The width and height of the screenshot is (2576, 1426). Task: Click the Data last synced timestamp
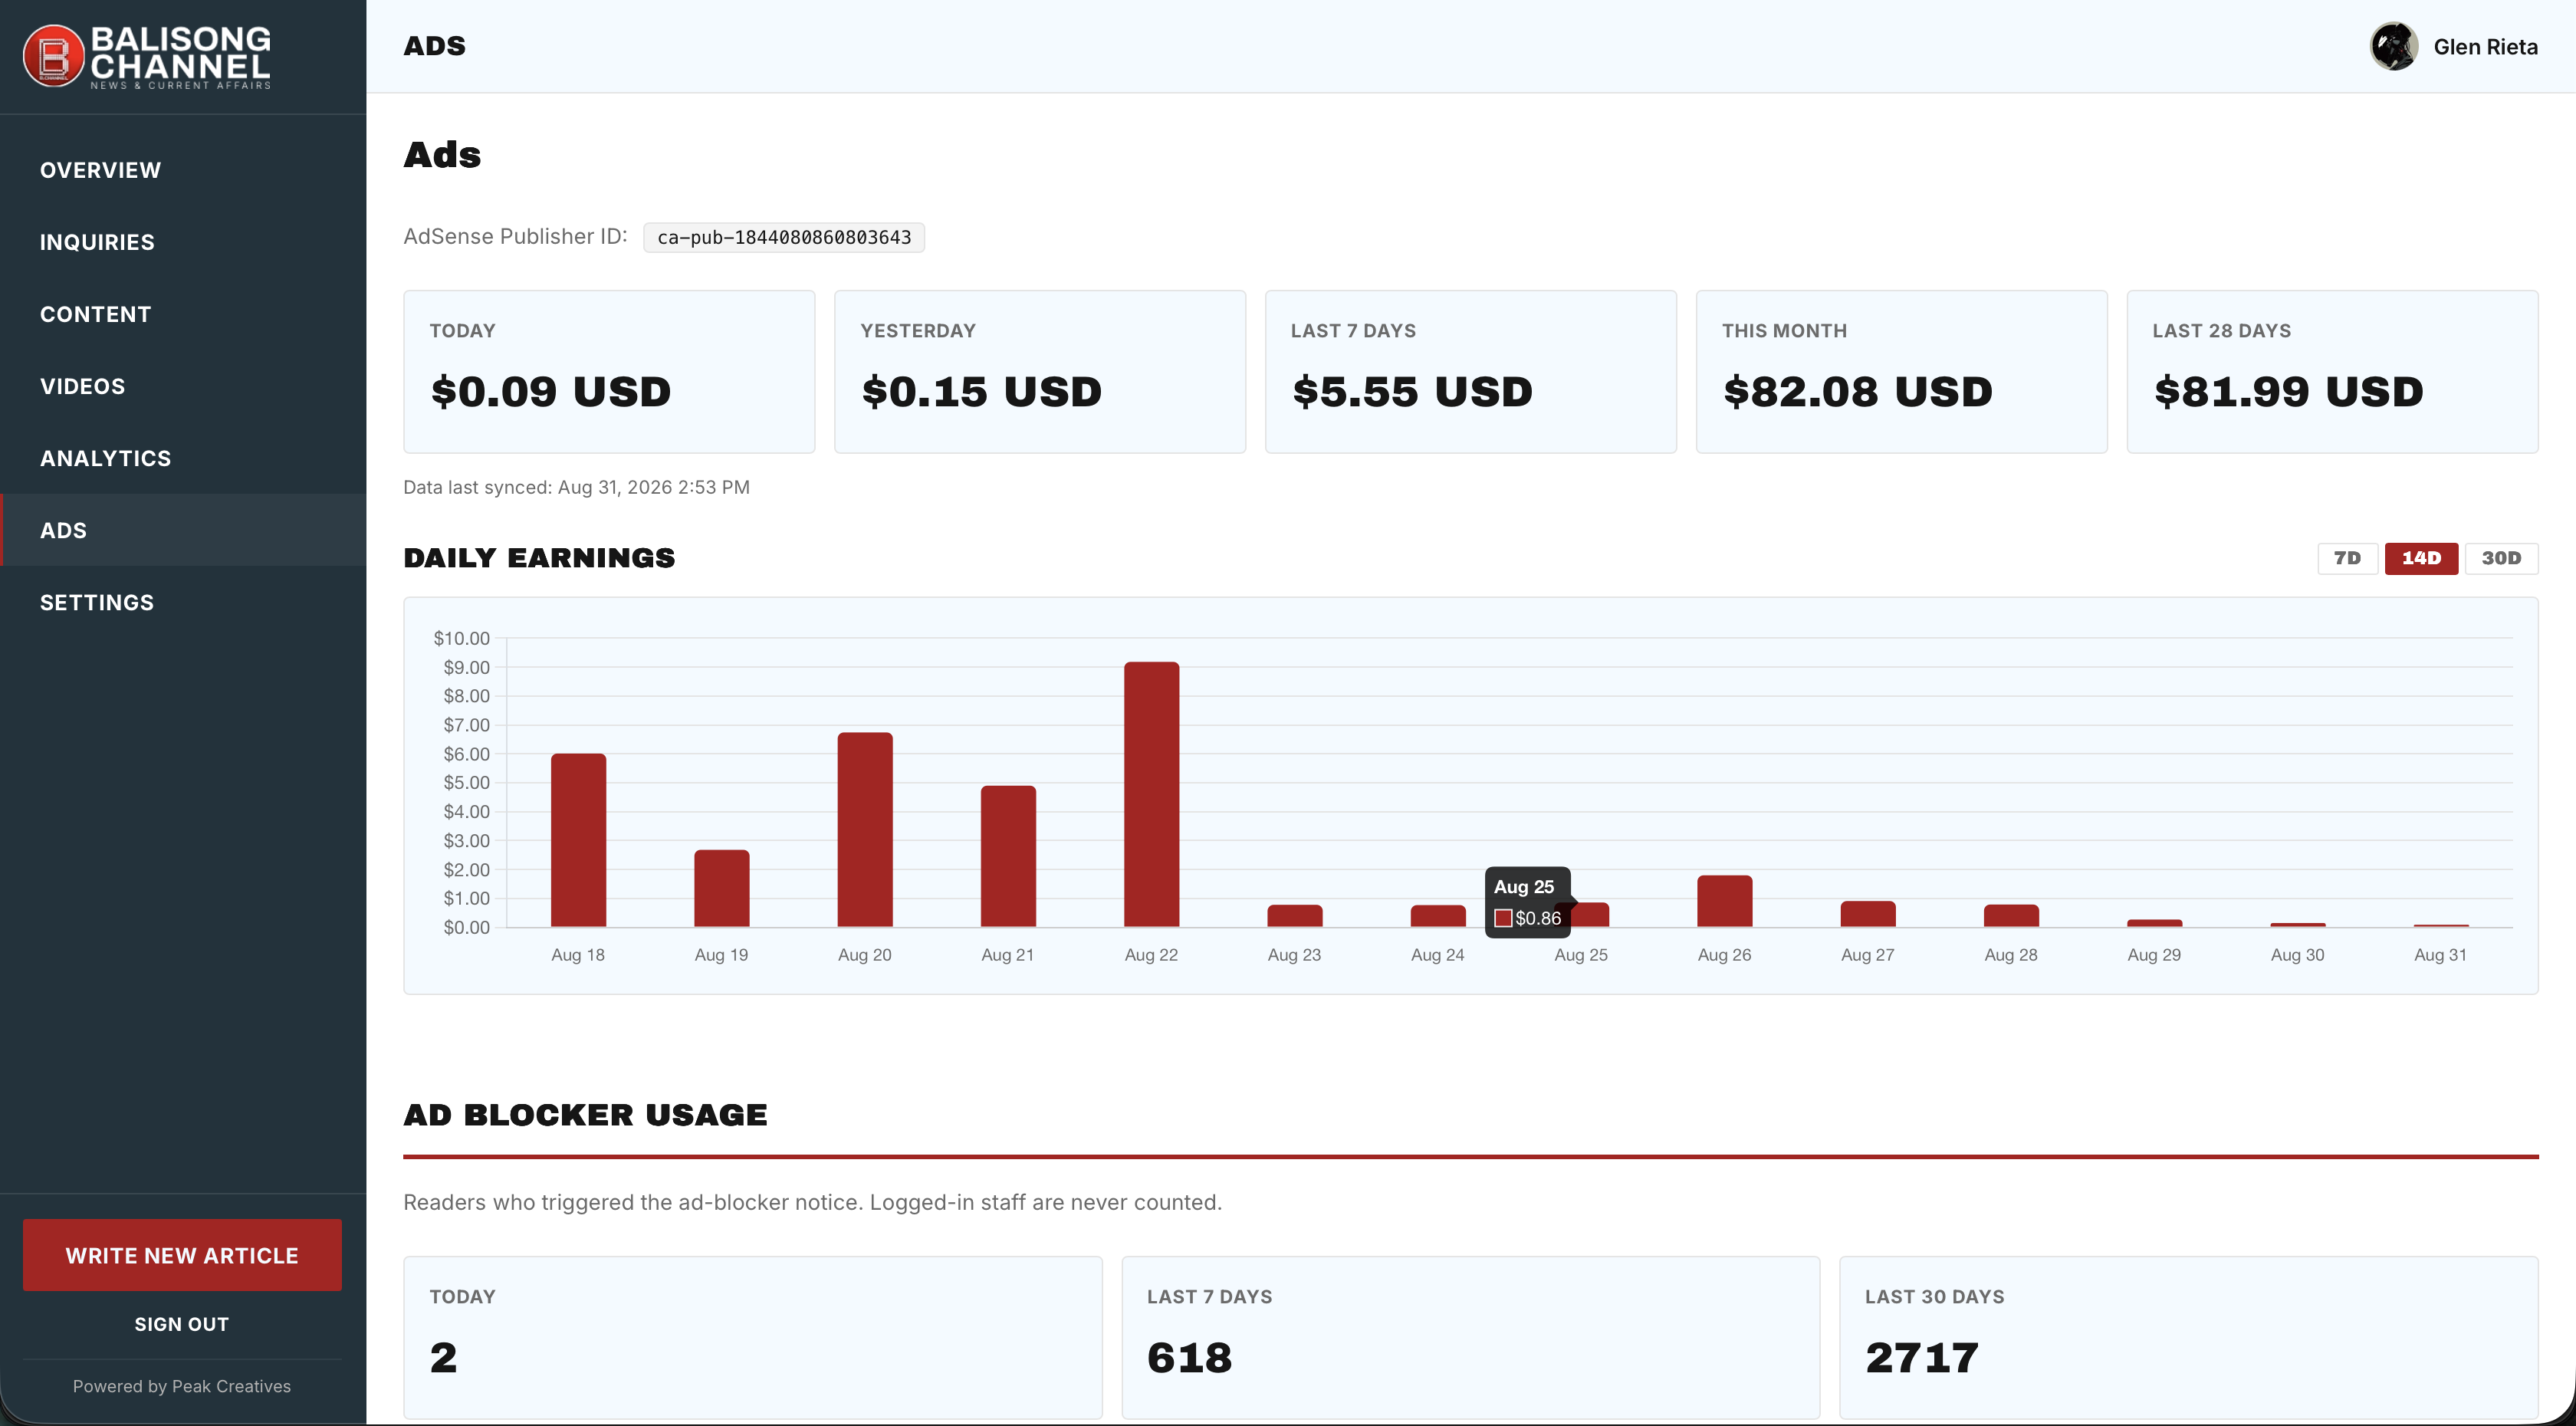[576, 487]
